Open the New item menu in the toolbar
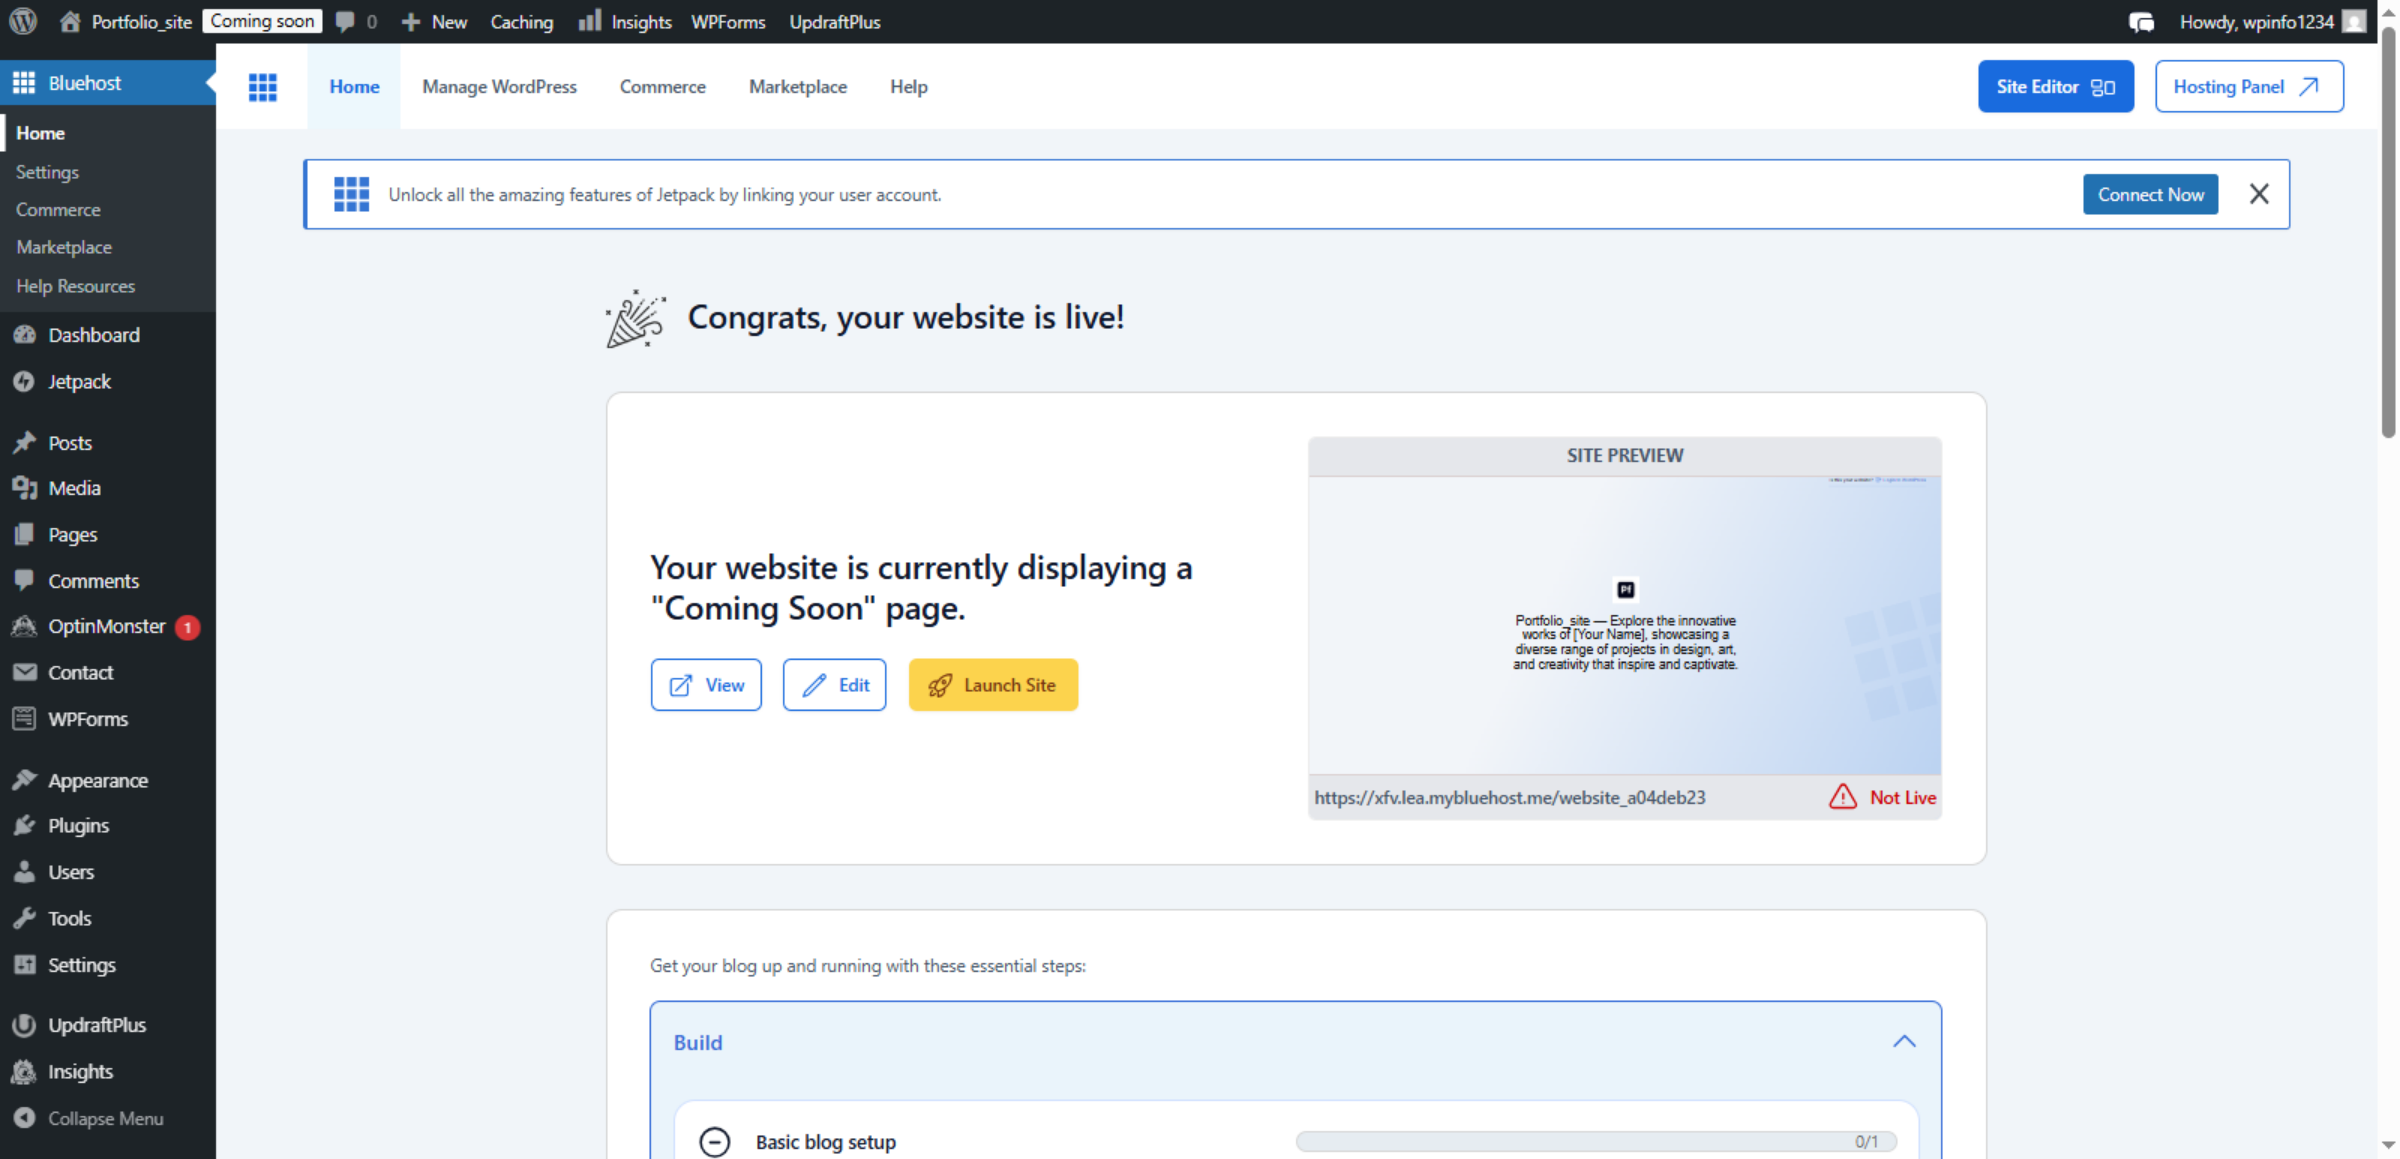 pos(434,21)
